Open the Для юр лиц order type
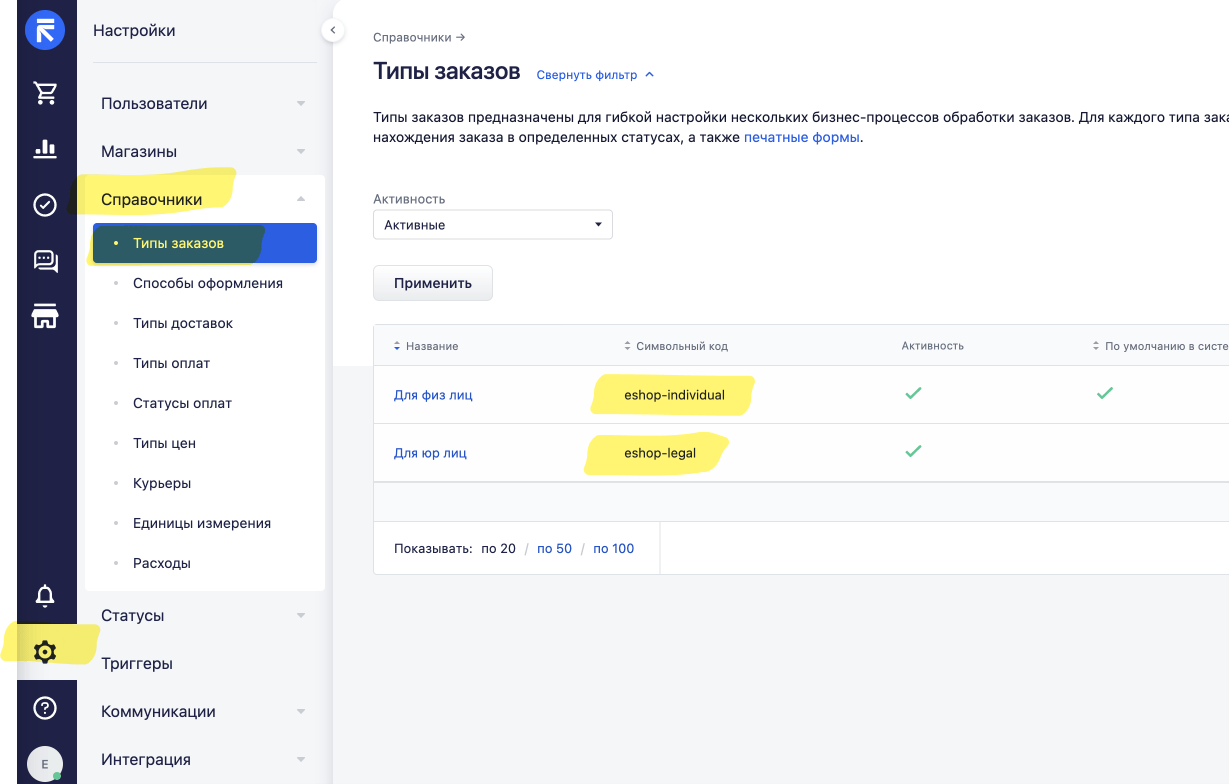 click(x=430, y=453)
